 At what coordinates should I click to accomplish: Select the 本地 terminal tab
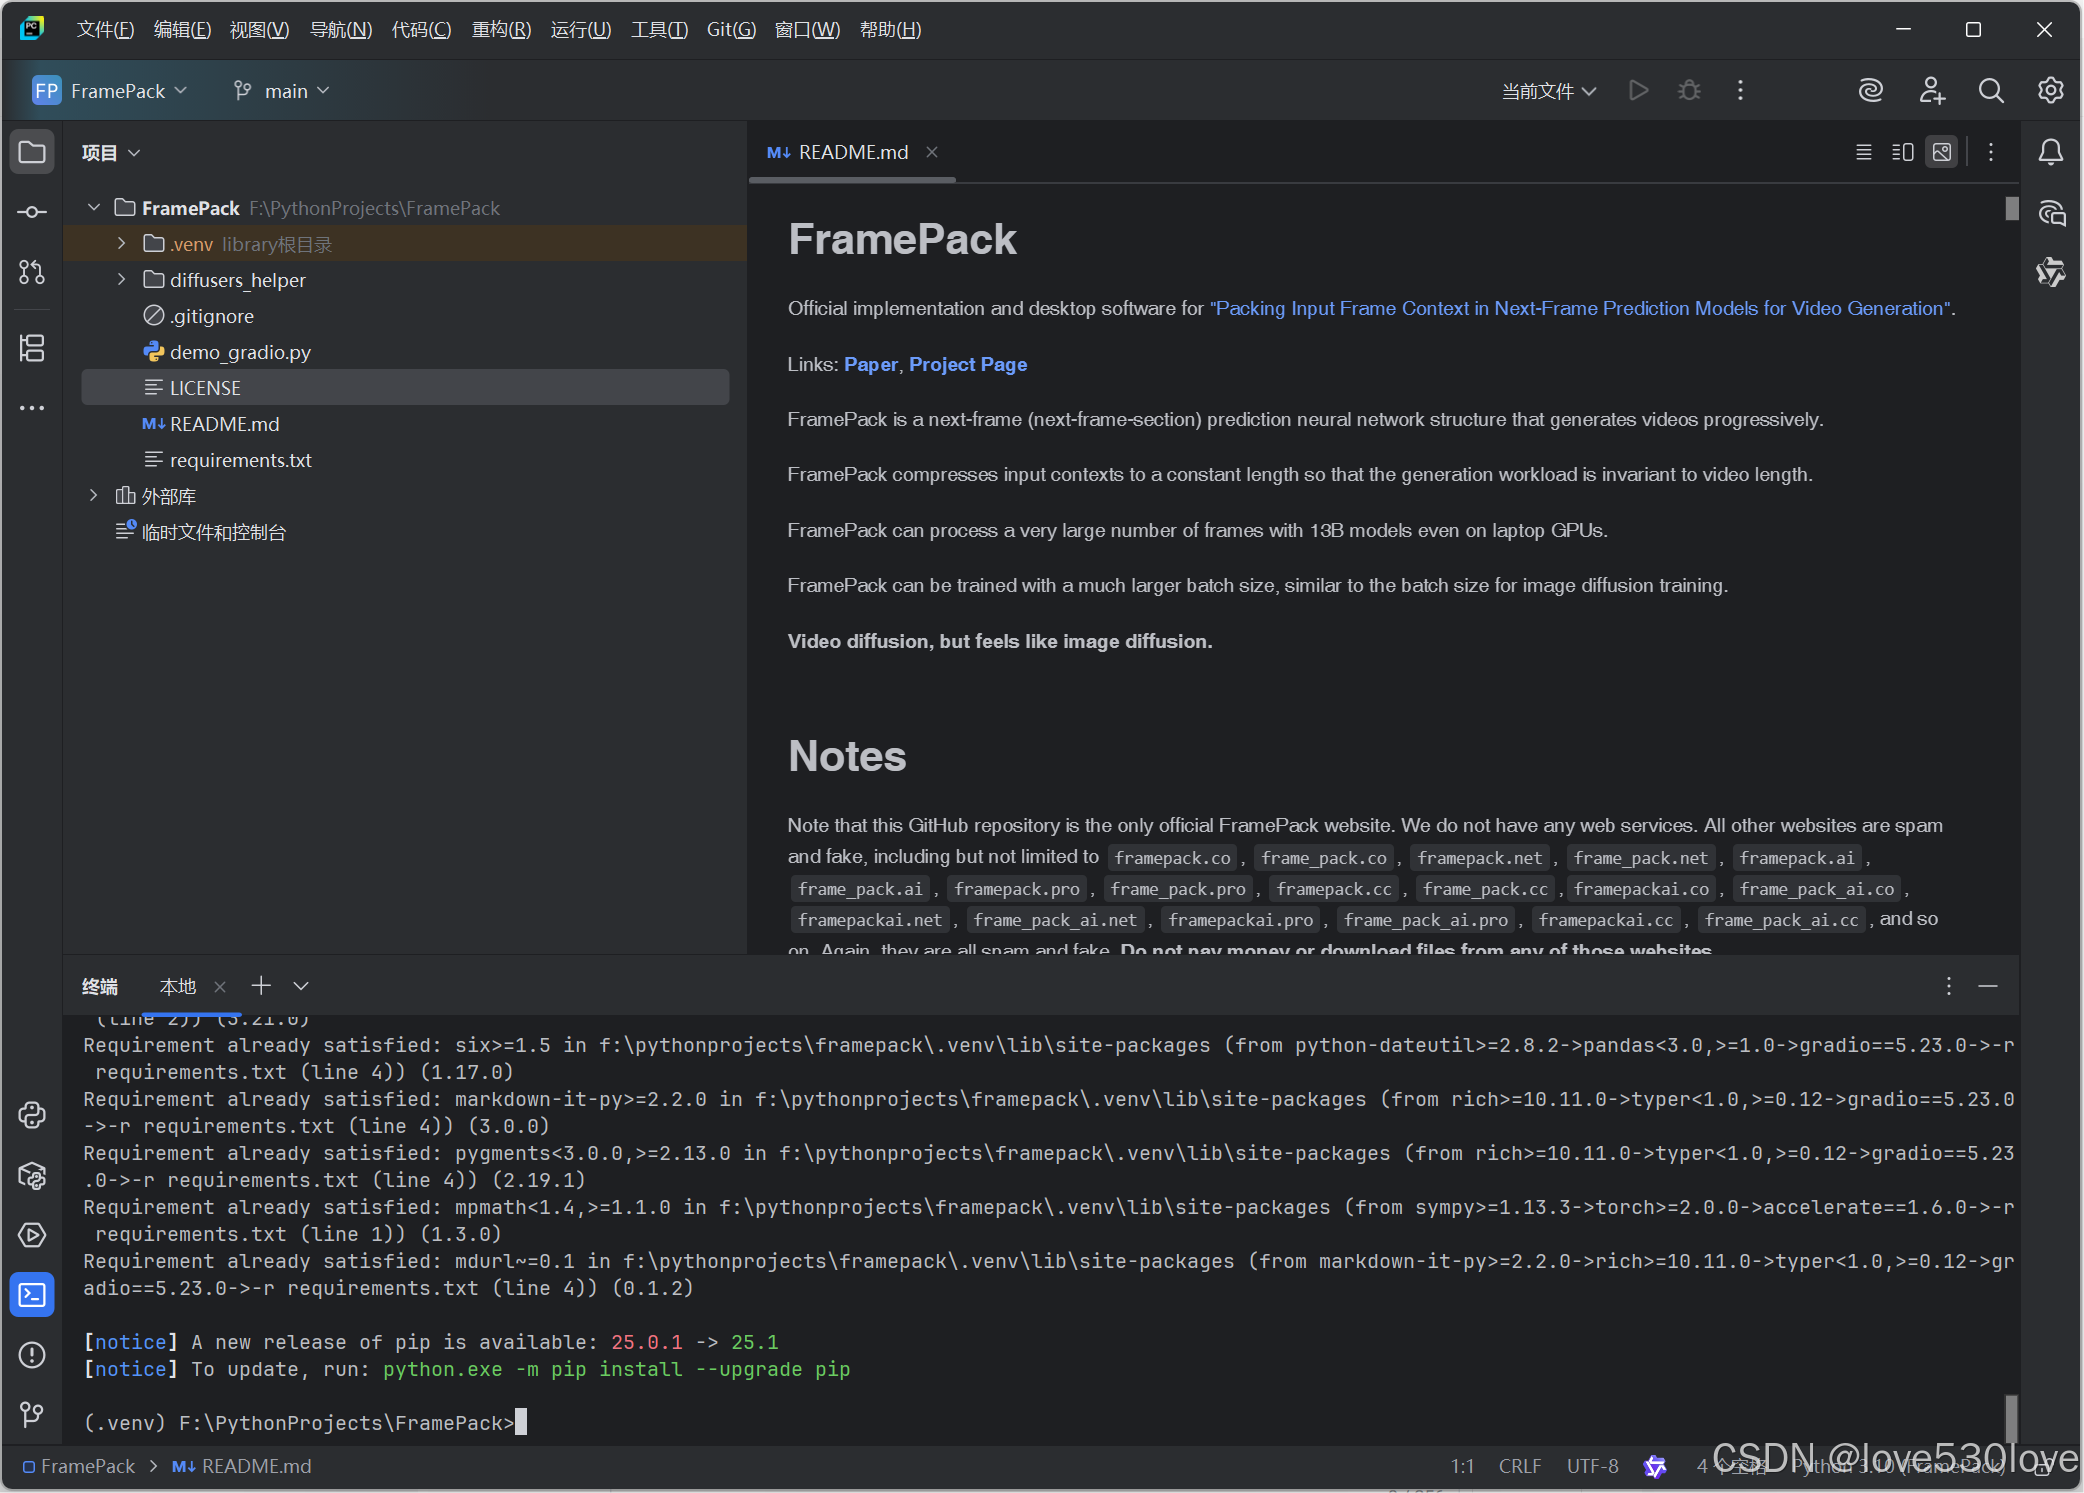178,987
